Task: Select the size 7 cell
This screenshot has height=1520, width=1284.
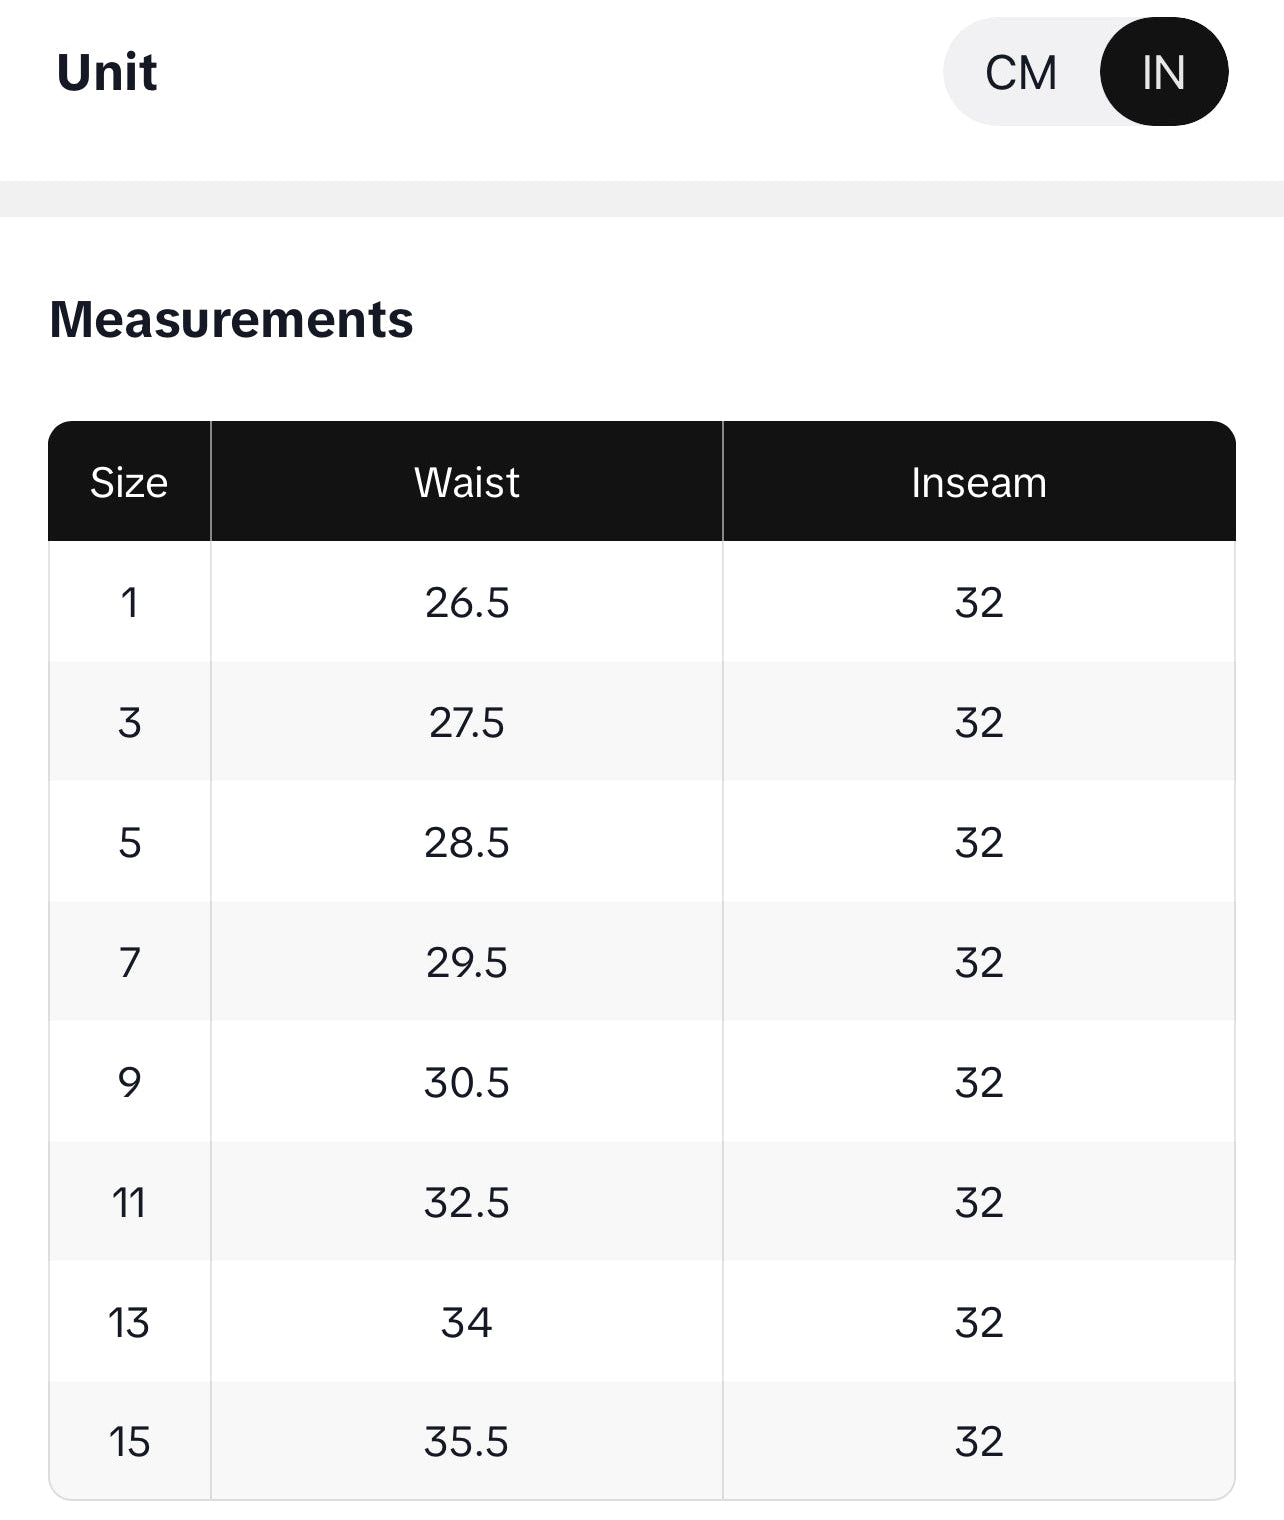Action: [129, 963]
